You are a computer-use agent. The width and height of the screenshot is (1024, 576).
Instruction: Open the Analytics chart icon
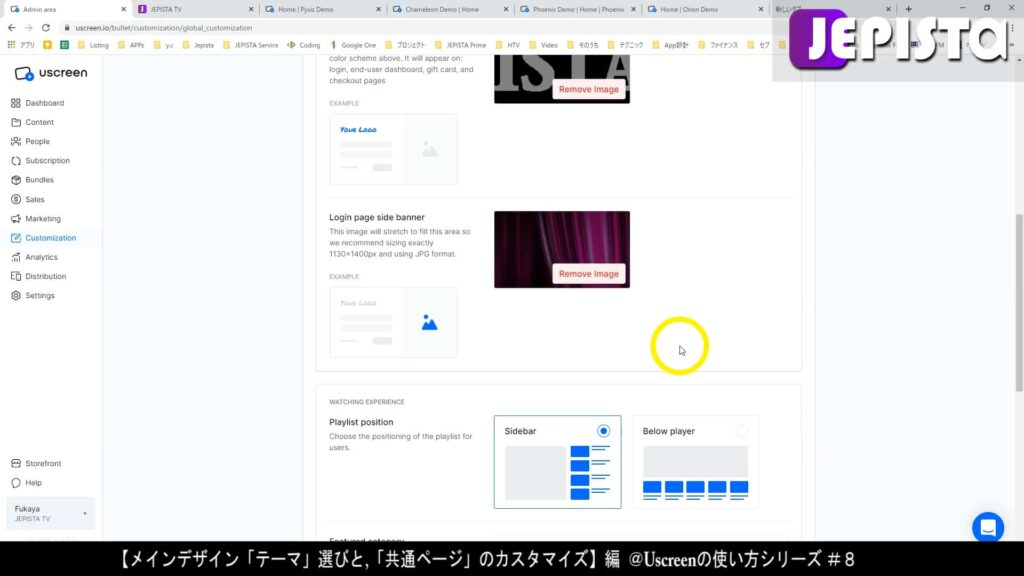[16, 257]
